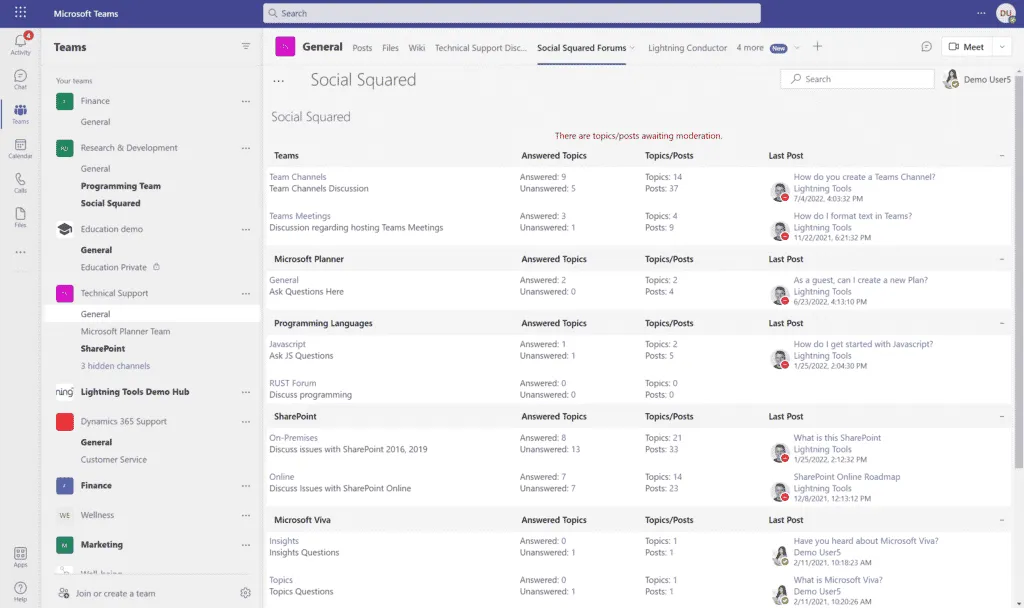Screen dimensions: 1024x608
Task: Expand 3 hidden channels in Technical Support
Action: click(115, 366)
